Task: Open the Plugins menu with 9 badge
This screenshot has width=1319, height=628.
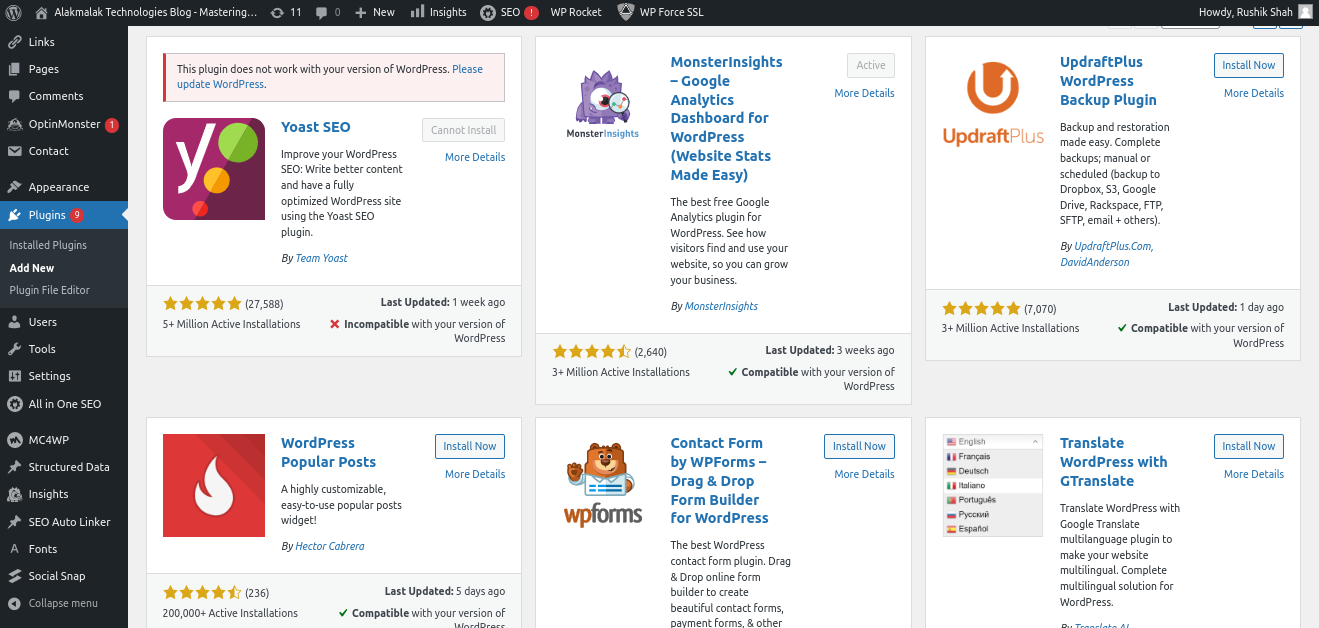Action: click(64, 215)
